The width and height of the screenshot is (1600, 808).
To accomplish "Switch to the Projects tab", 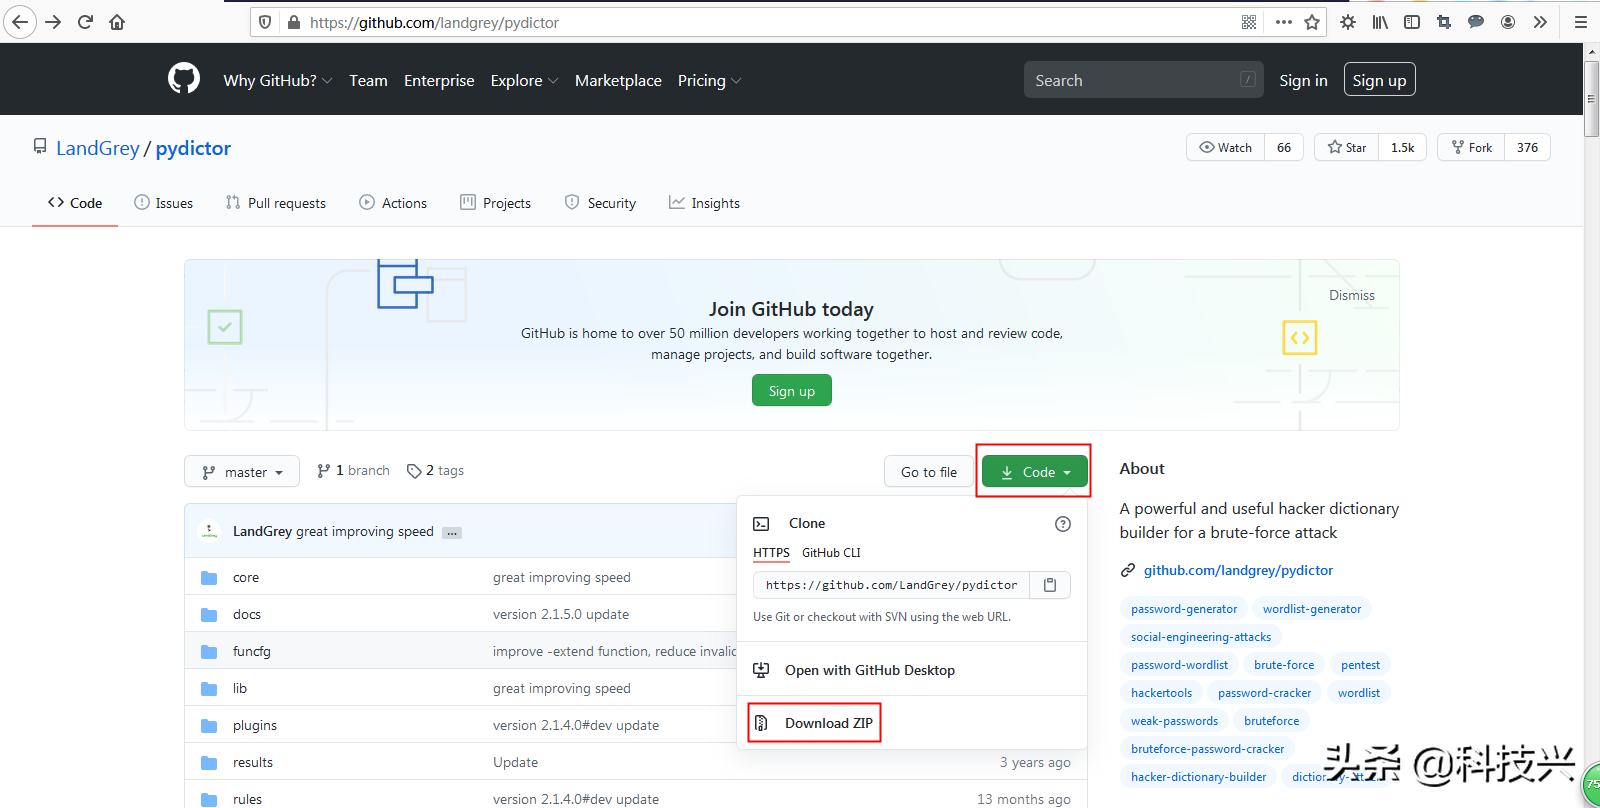I will 496,203.
